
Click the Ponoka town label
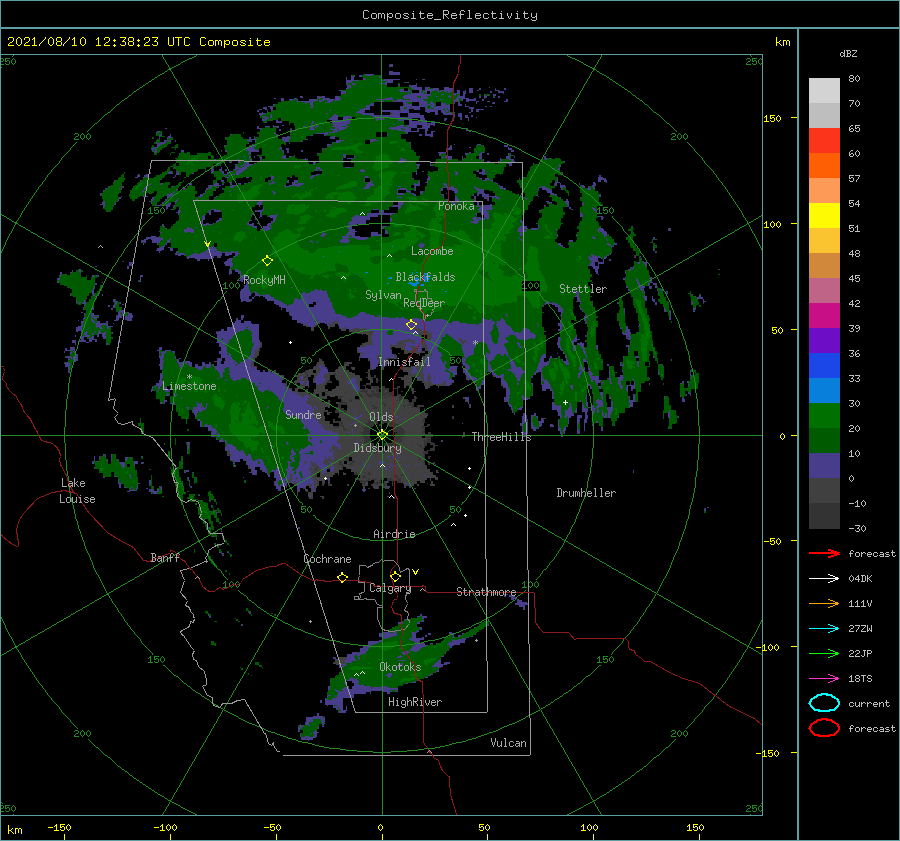coord(456,206)
